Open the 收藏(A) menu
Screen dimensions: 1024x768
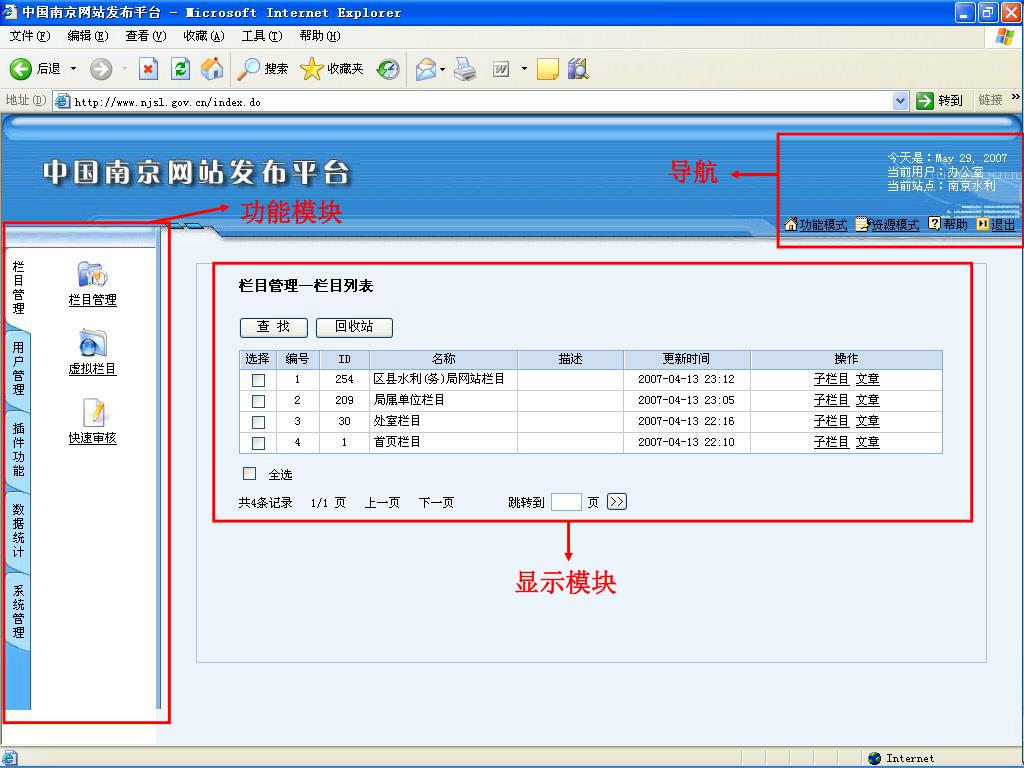(204, 36)
